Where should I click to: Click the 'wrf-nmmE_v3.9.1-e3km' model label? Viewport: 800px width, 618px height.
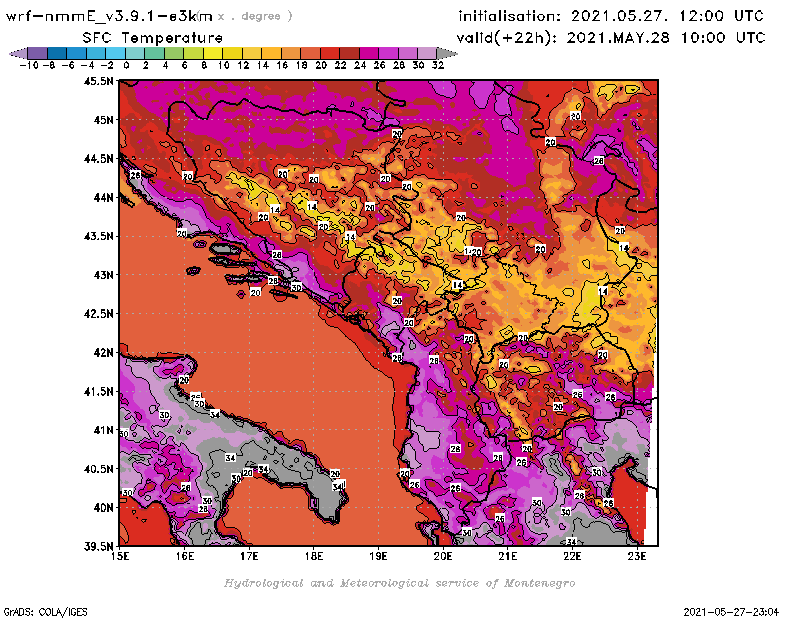[x=109, y=16]
